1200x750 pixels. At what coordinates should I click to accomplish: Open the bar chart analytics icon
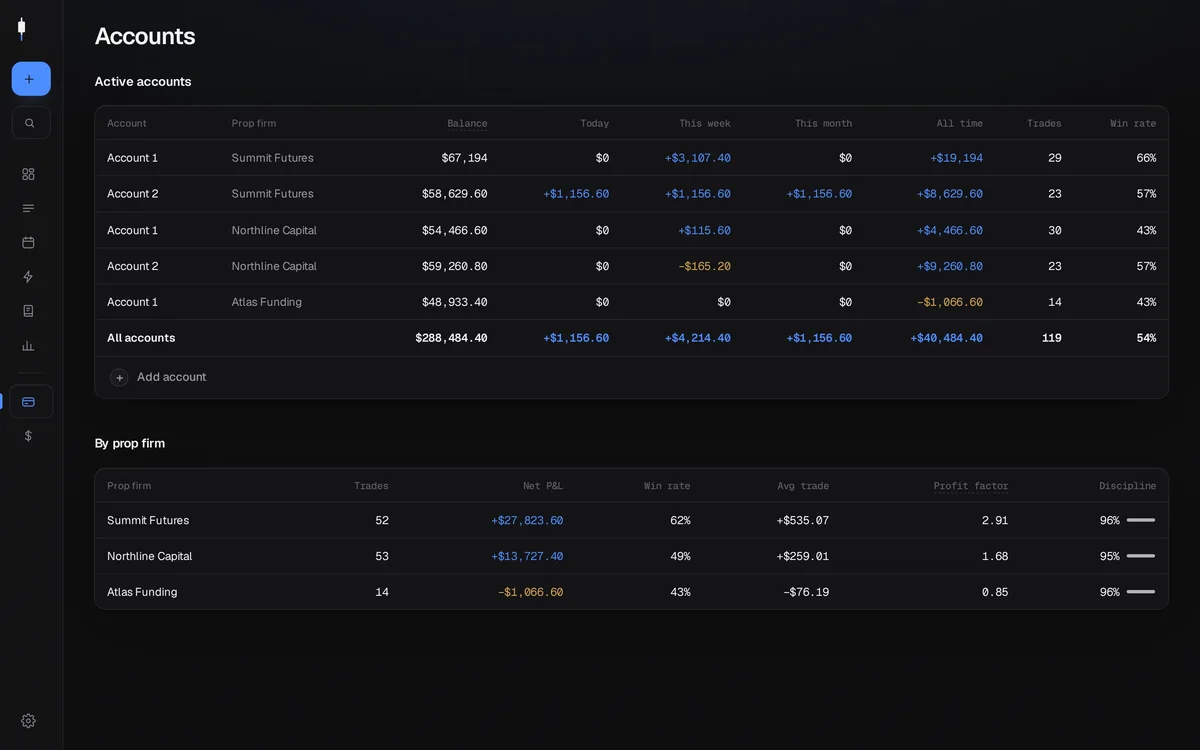(x=28, y=345)
